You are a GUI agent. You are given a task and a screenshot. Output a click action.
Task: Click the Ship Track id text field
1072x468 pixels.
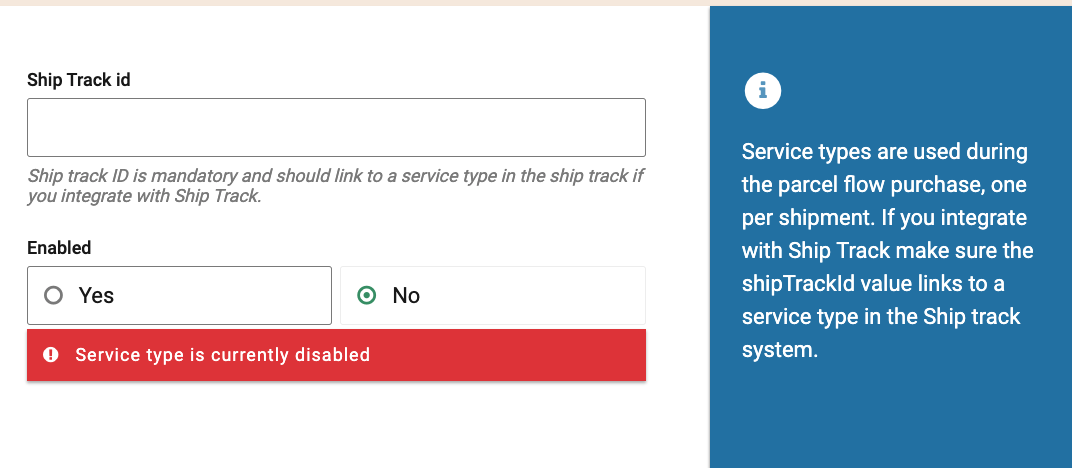pos(336,127)
